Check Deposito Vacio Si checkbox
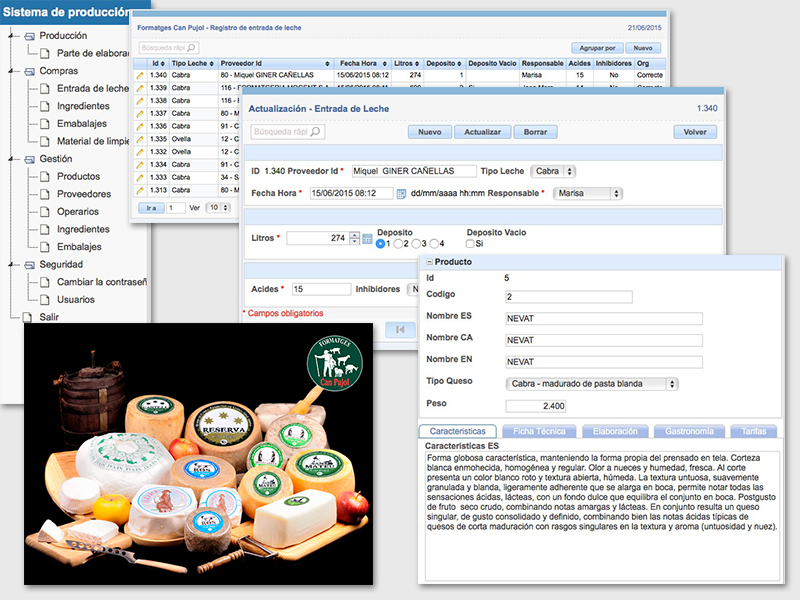This screenshot has height=600, width=800. tap(470, 244)
